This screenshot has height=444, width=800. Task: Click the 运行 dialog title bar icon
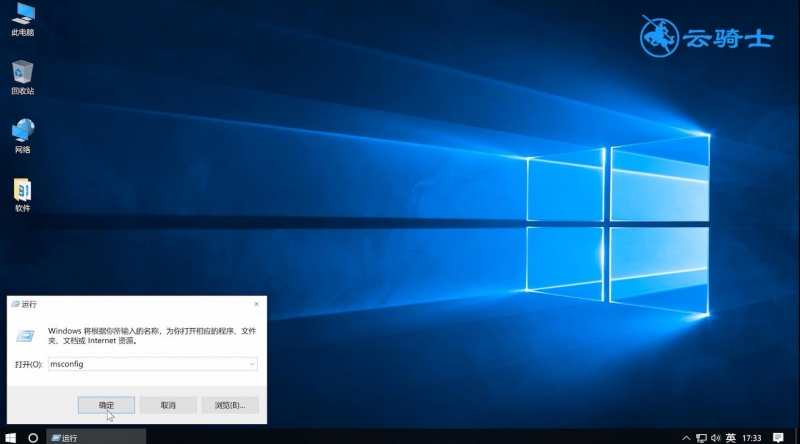click(15, 304)
